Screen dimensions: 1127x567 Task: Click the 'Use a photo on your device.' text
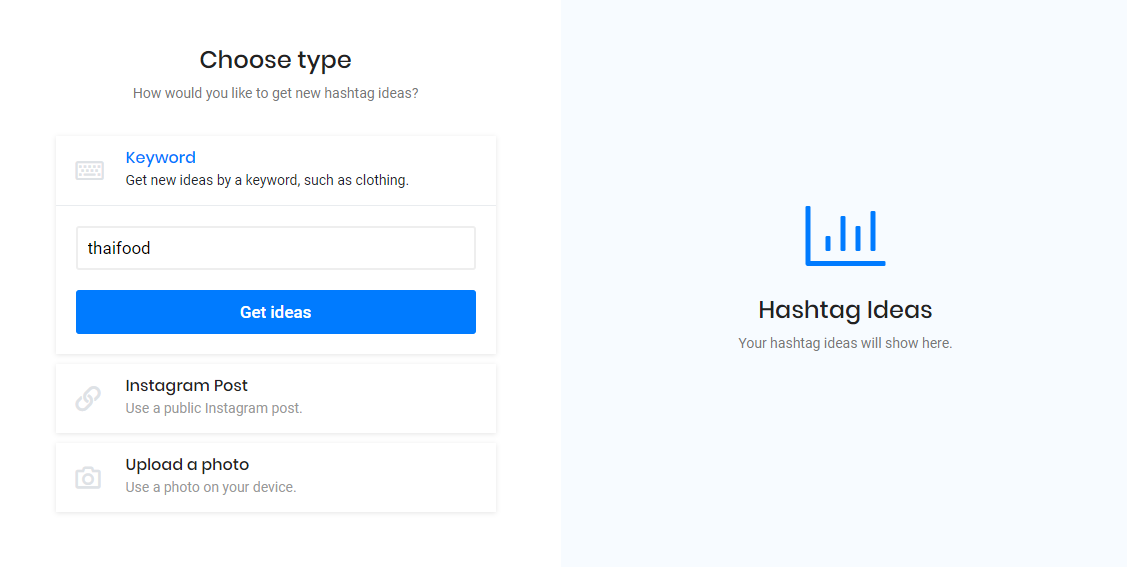(x=211, y=487)
